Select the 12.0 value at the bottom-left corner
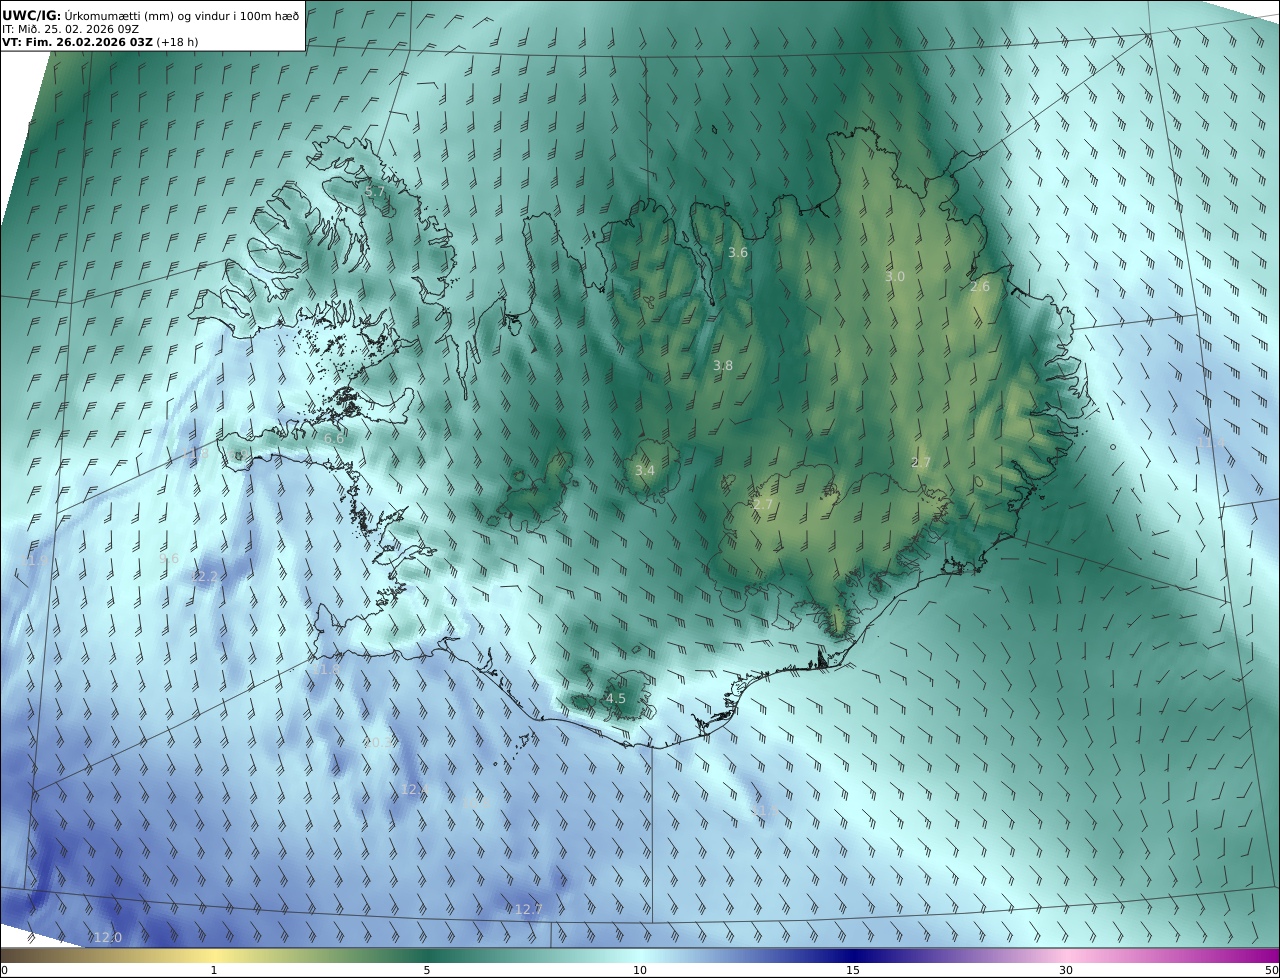 coord(107,937)
